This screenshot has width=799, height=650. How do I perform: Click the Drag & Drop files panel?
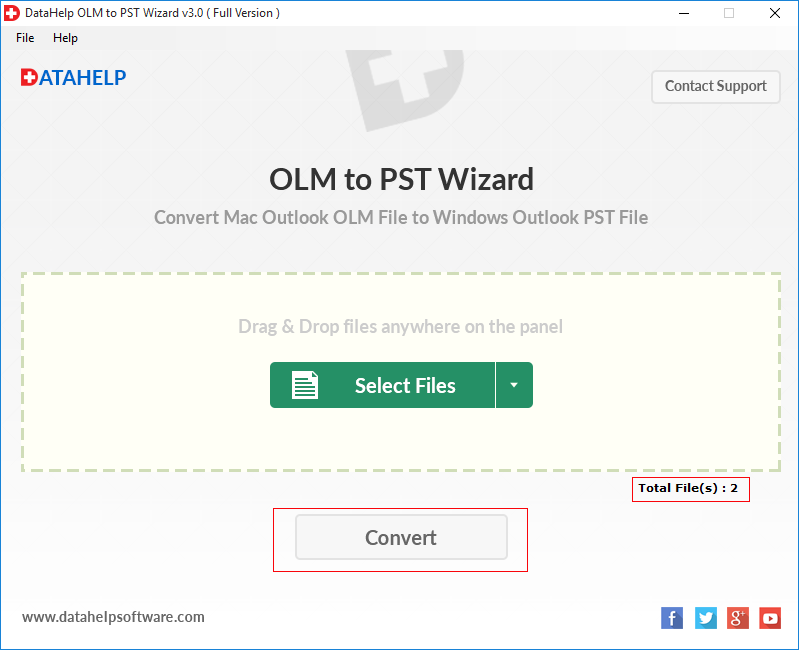[401, 372]
